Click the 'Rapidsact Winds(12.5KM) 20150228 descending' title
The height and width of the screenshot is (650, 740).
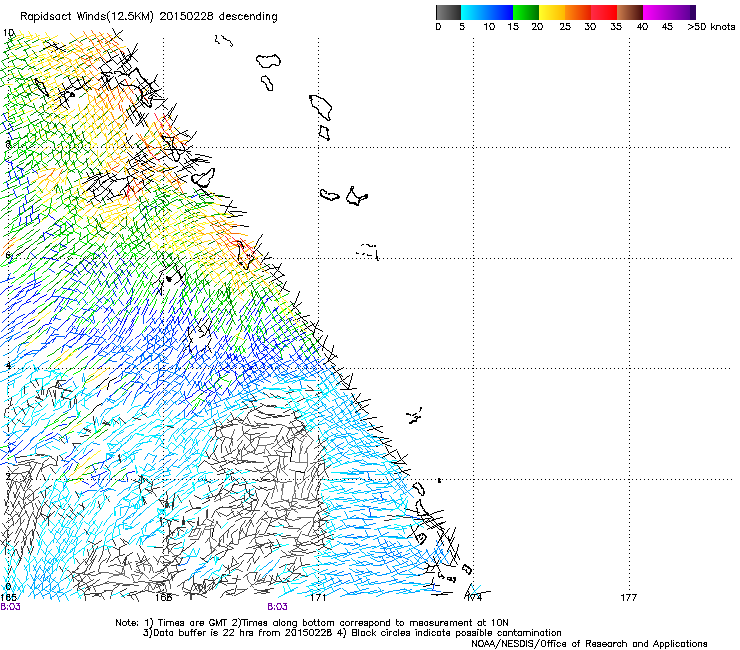coord(149,17)
